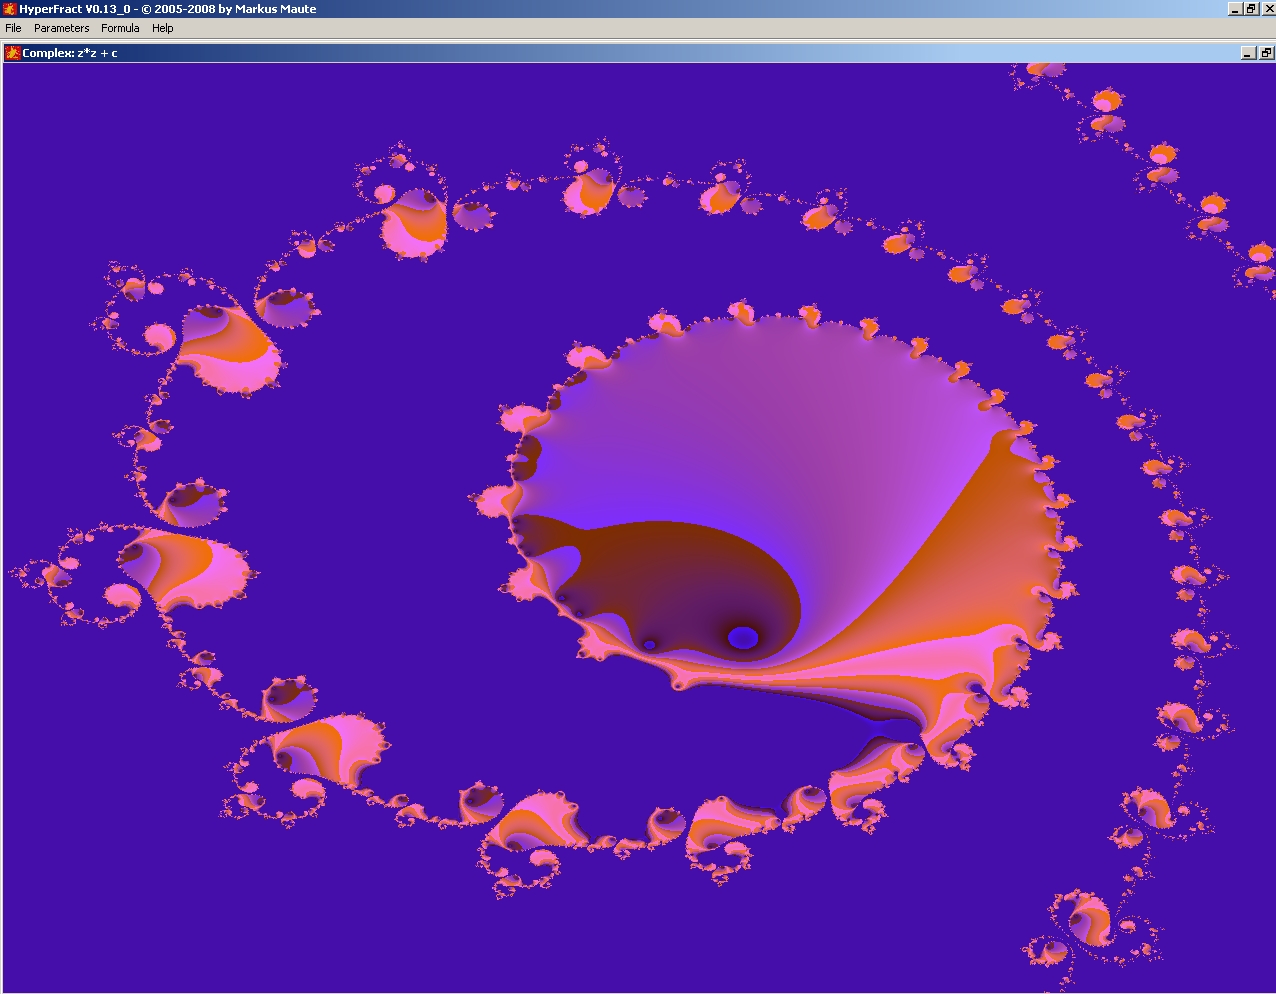Restore down the main HyperFract window
Viewport: 1276px width, 994px height.
[x=1251, y=9]
